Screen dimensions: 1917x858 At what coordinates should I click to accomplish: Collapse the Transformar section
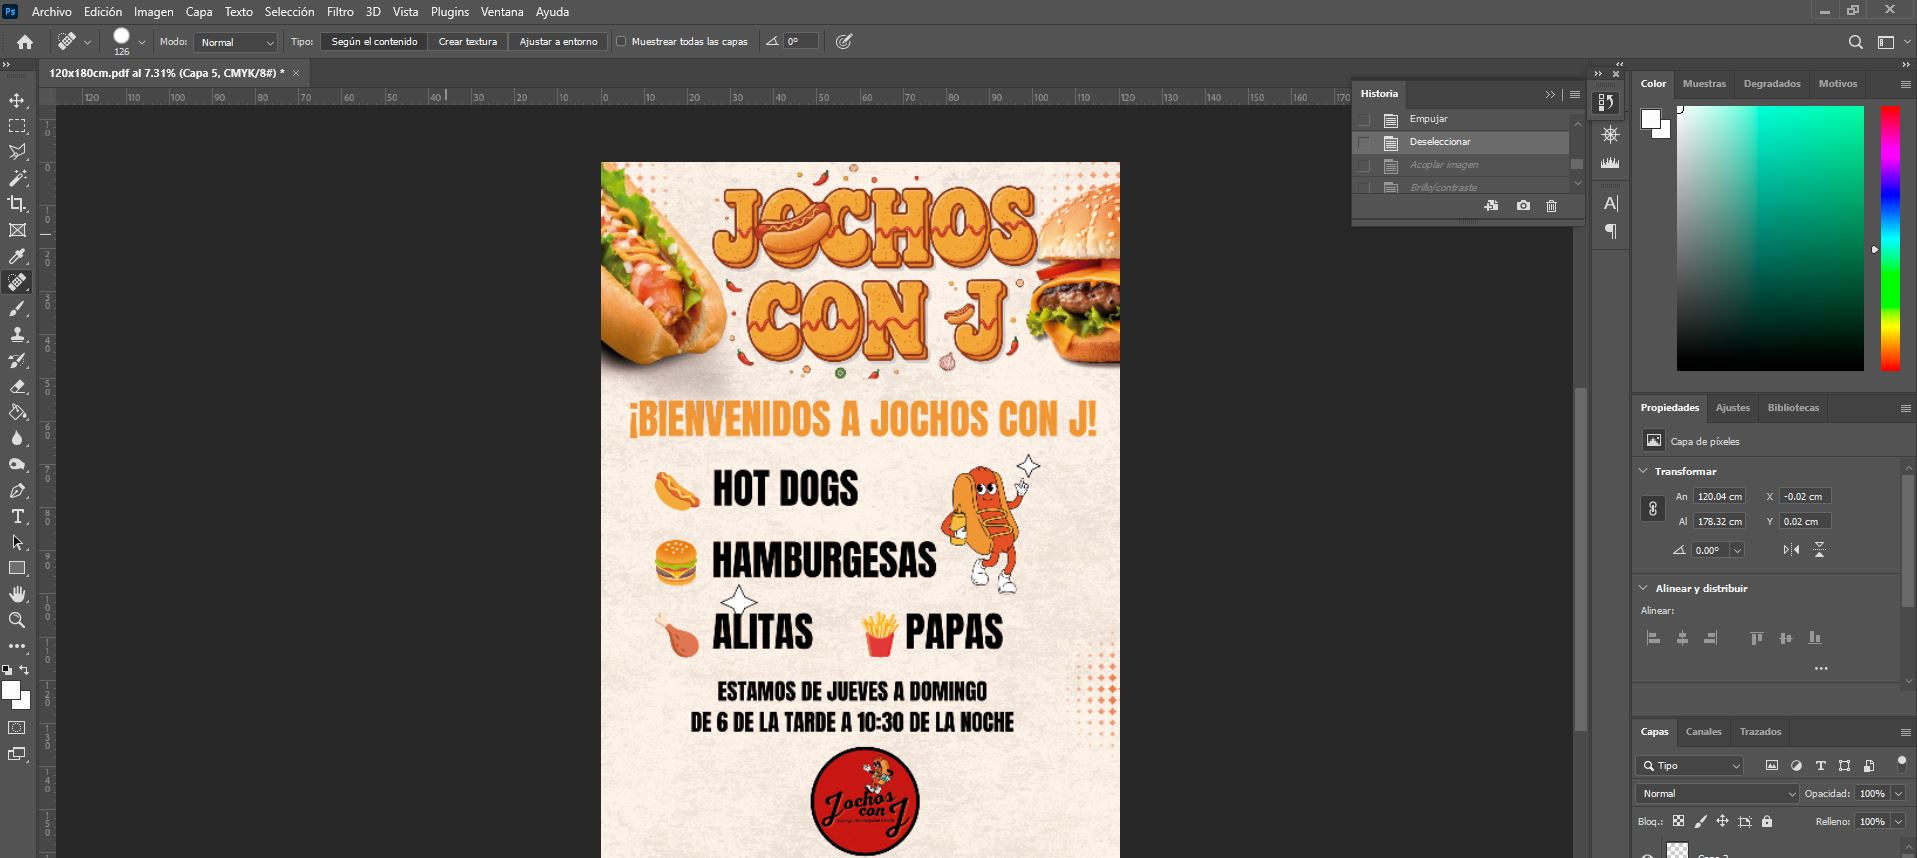[1643, 471]
